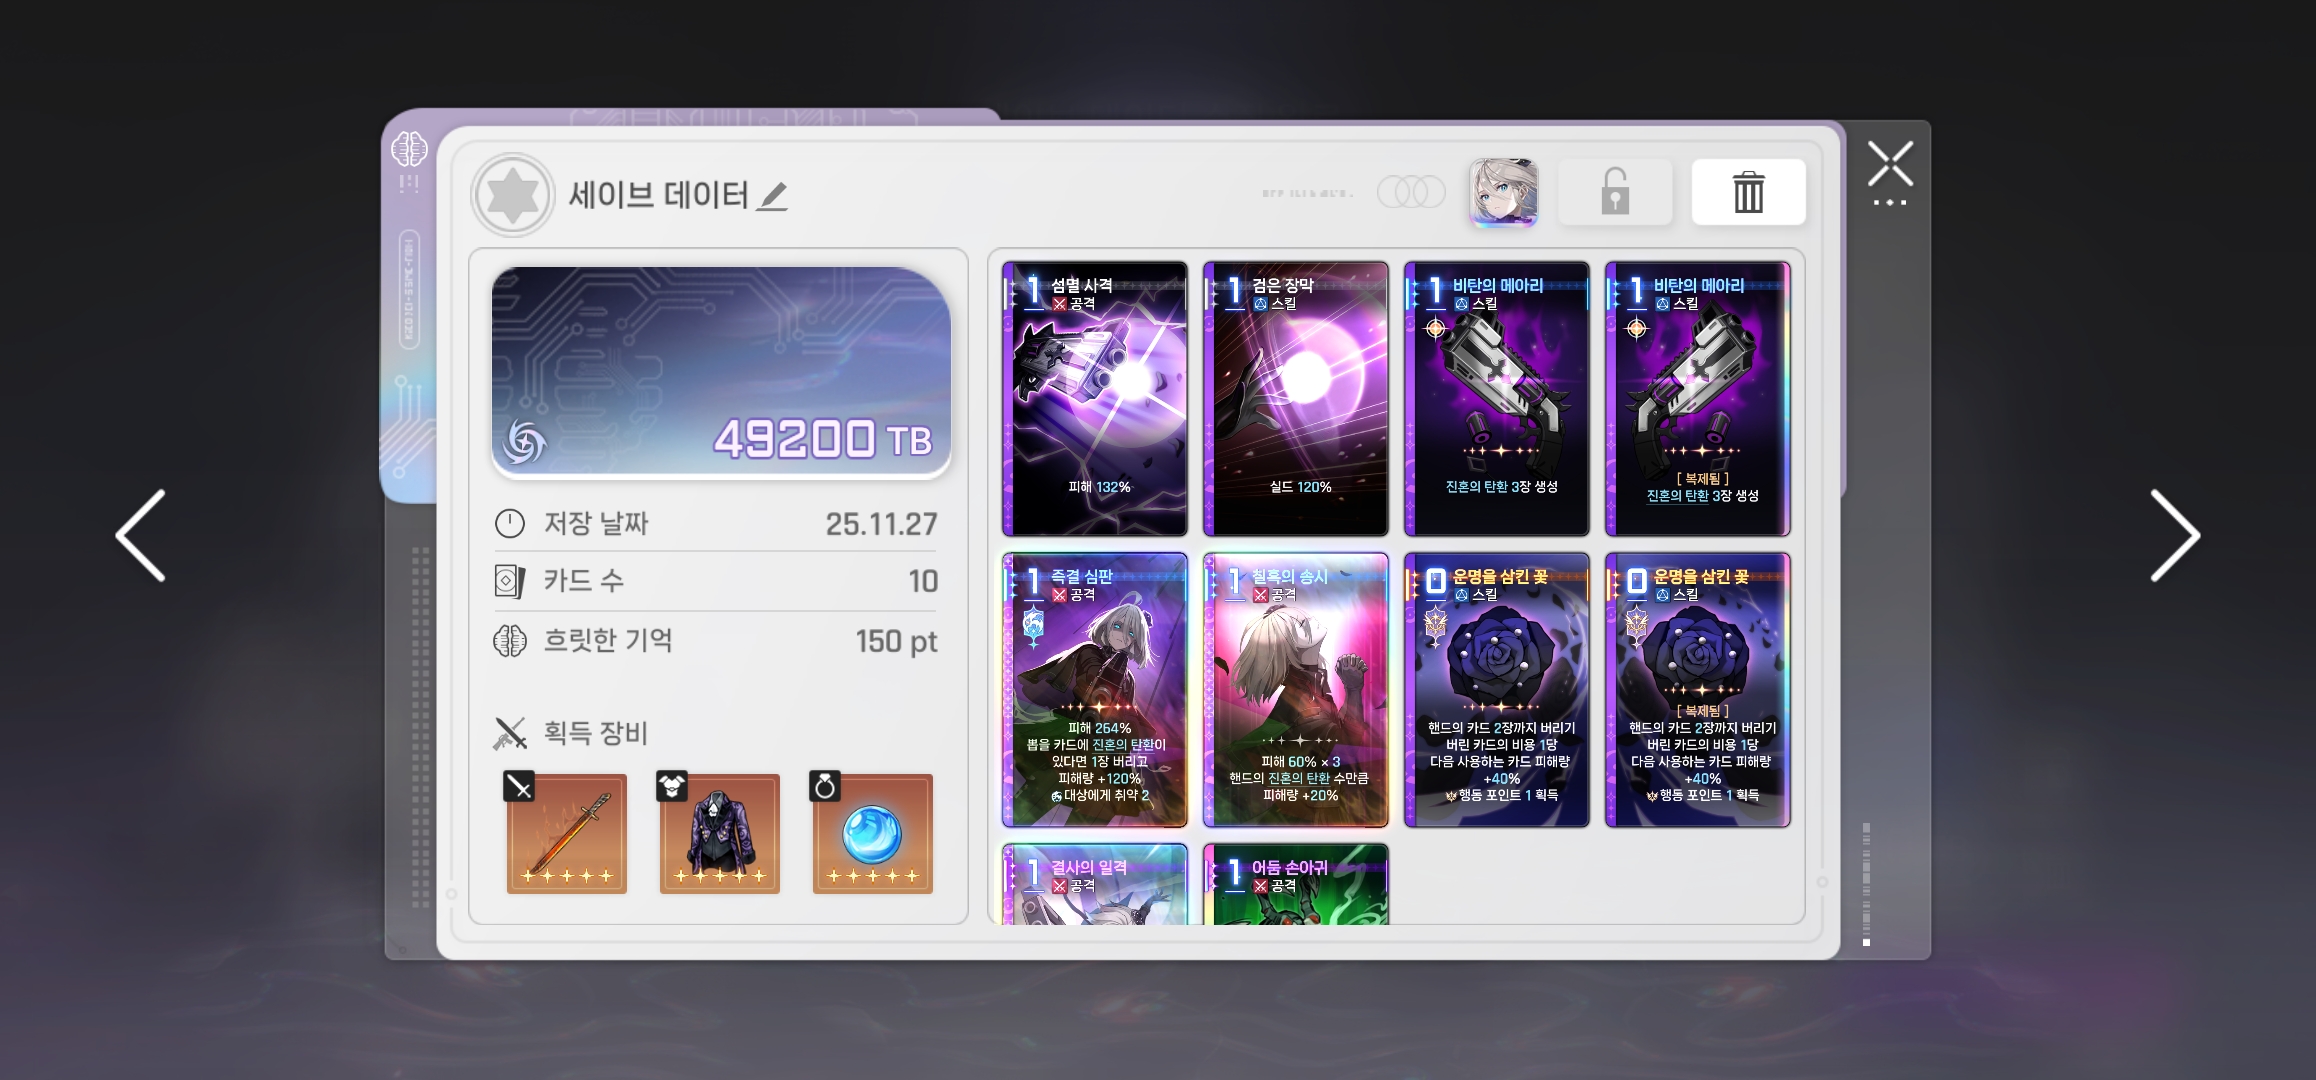This screenshot has width=2316, height=1080.
Task: Select the blue orb accessory equipment icon
Action: (873, 833)
